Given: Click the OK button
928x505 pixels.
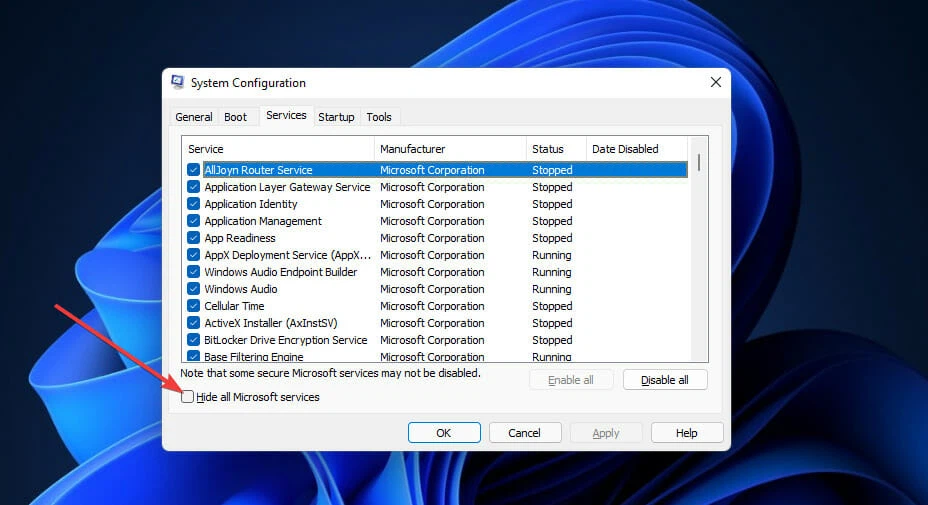Looking at the screenshot, I should click(x=444, y=433).
